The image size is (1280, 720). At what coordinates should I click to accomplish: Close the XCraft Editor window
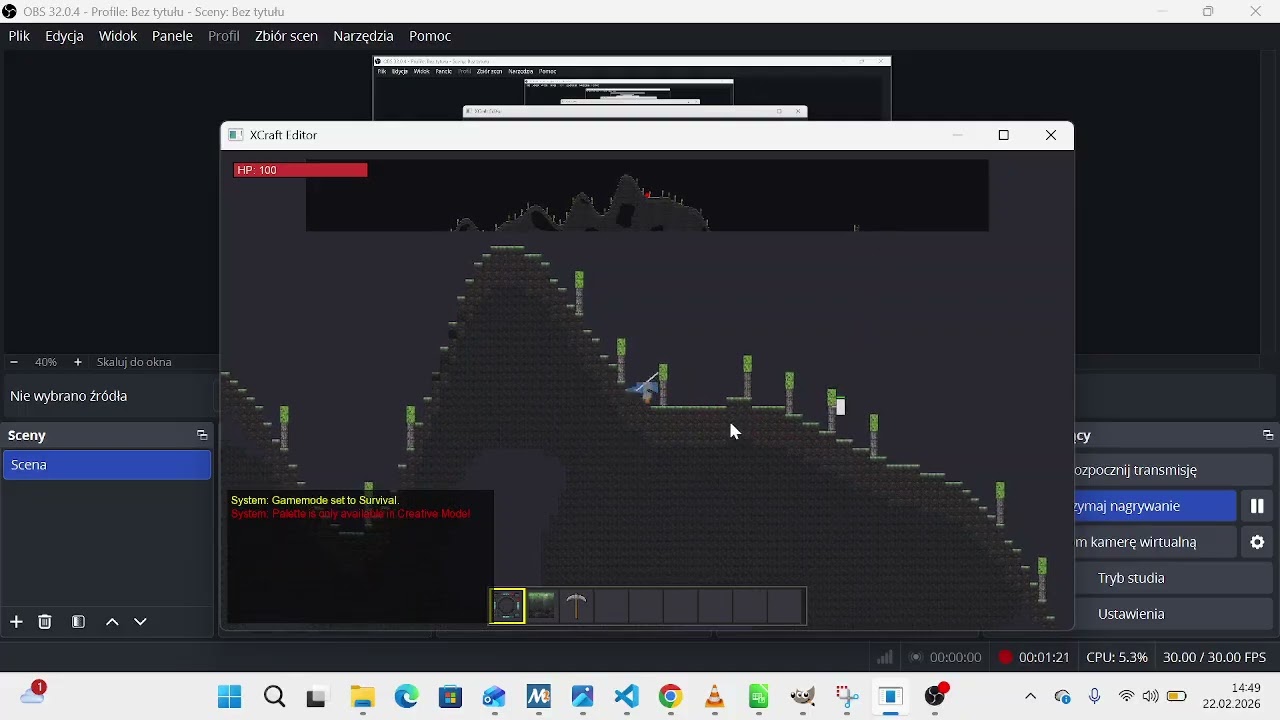tap(1051, 135)
